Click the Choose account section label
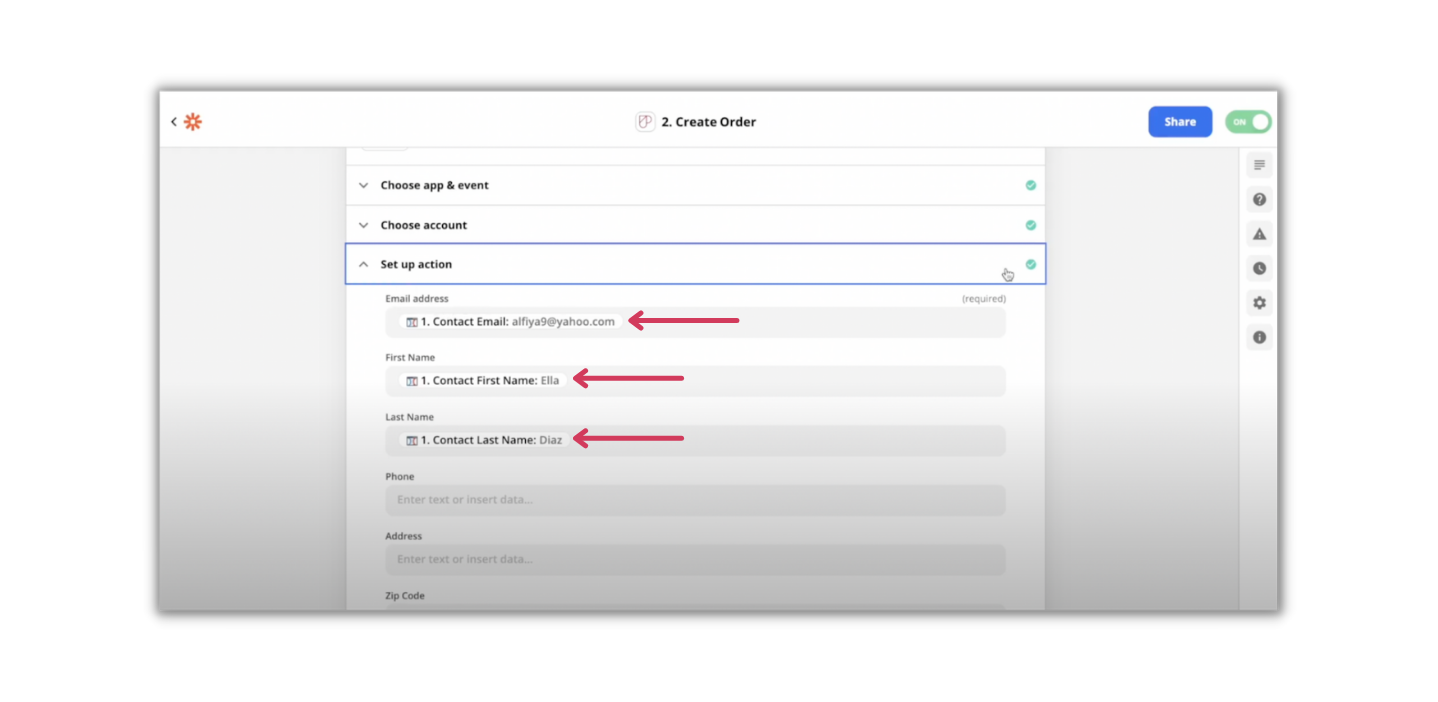 423,225
